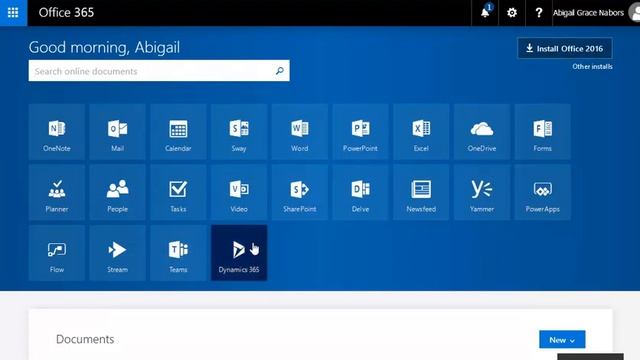Open the Mail app tile

[x=118, y=132]
